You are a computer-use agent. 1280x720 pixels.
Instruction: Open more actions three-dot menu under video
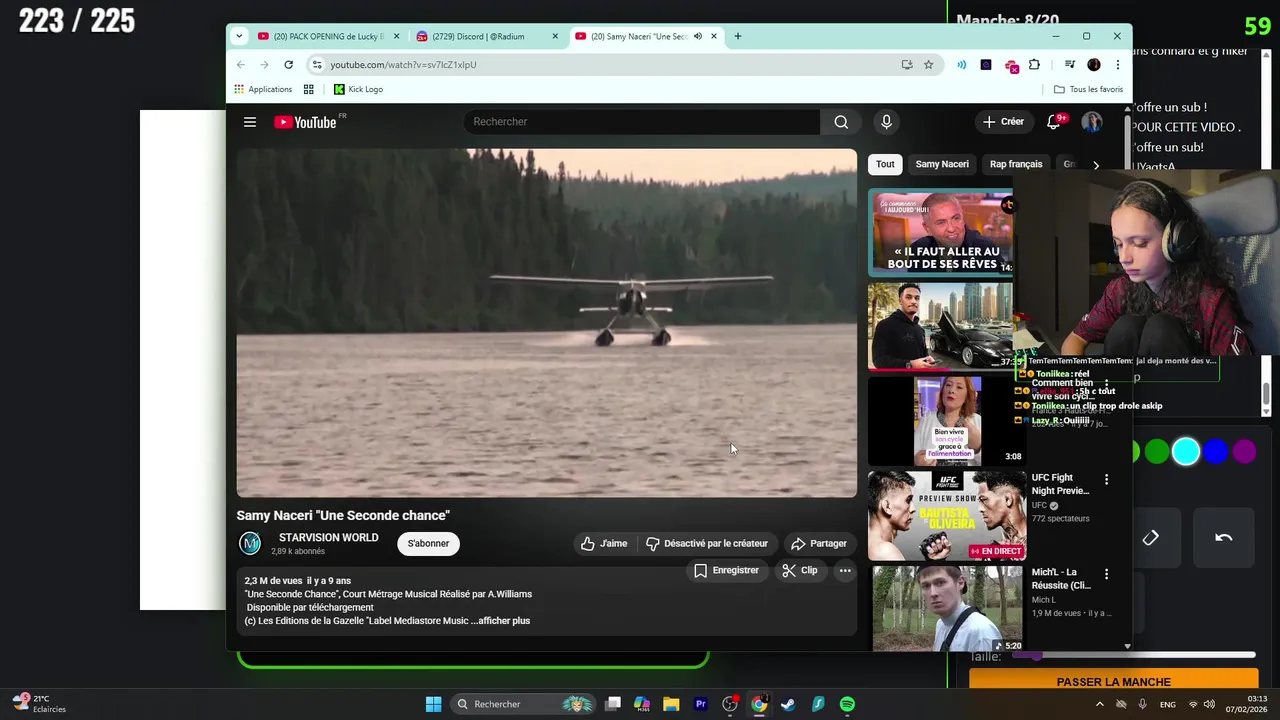pos(845,570)
